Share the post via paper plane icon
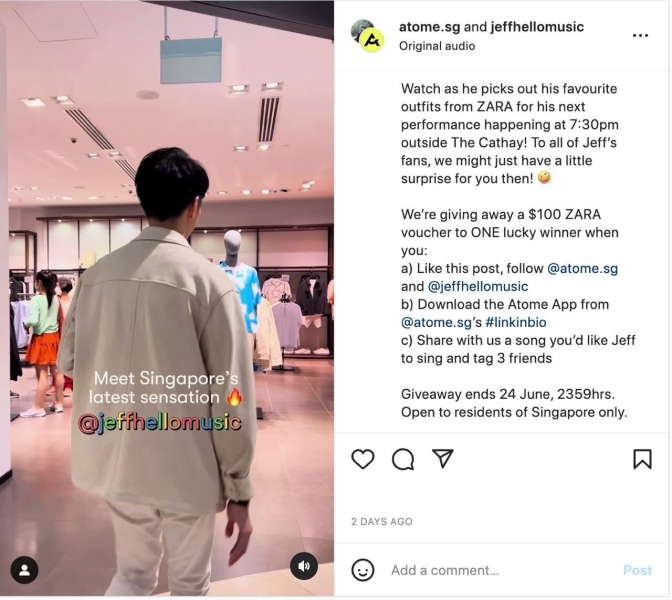The image size is (672, 600). pos(443,459)
